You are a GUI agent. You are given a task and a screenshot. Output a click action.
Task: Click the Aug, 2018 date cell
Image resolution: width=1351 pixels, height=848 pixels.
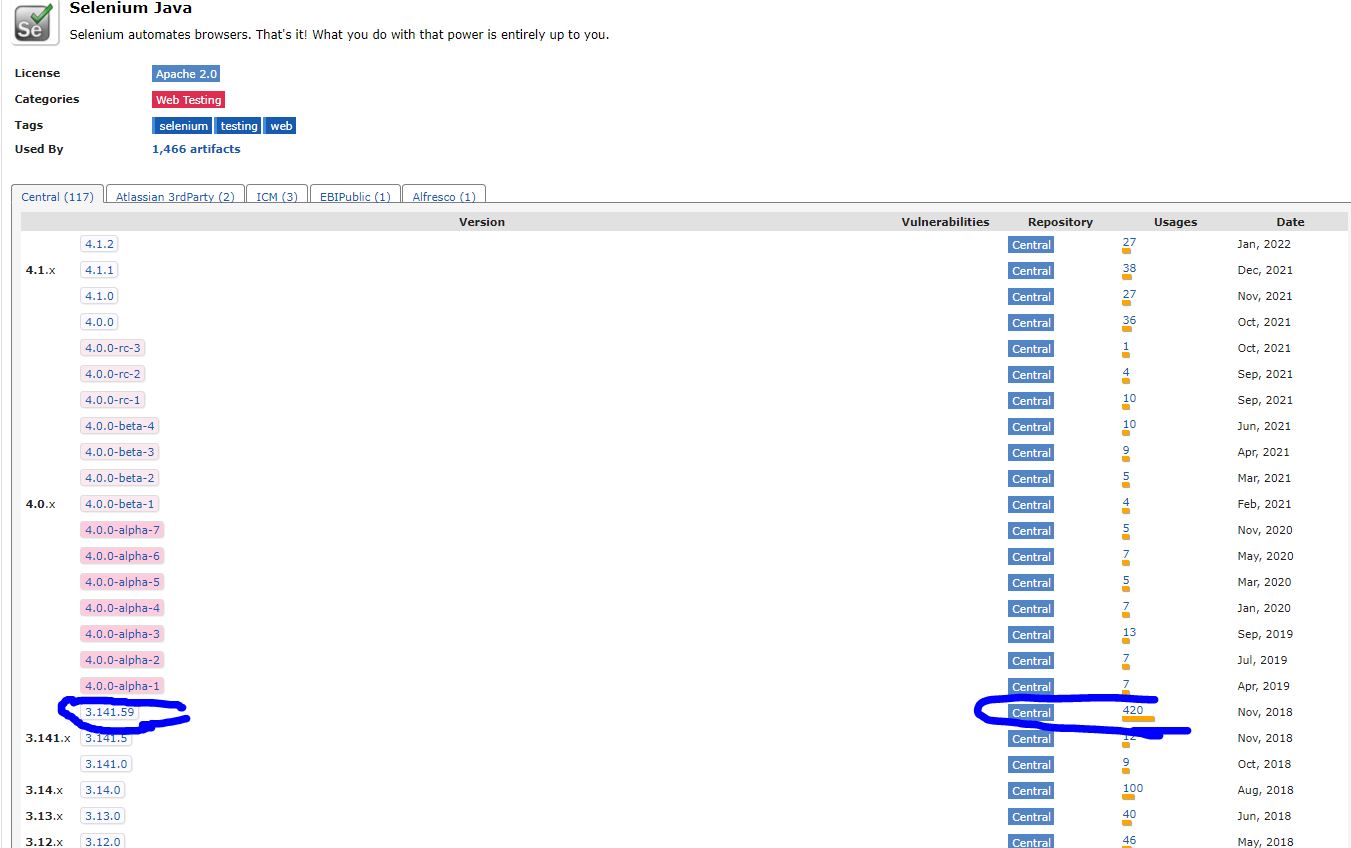pos(1264,790)
